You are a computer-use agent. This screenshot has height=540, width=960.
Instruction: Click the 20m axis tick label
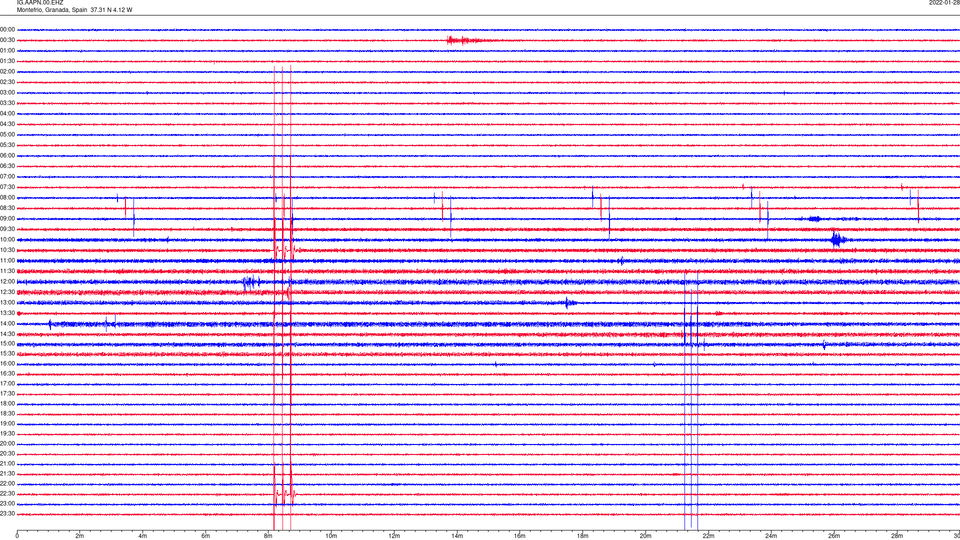[x=645, y=536]
